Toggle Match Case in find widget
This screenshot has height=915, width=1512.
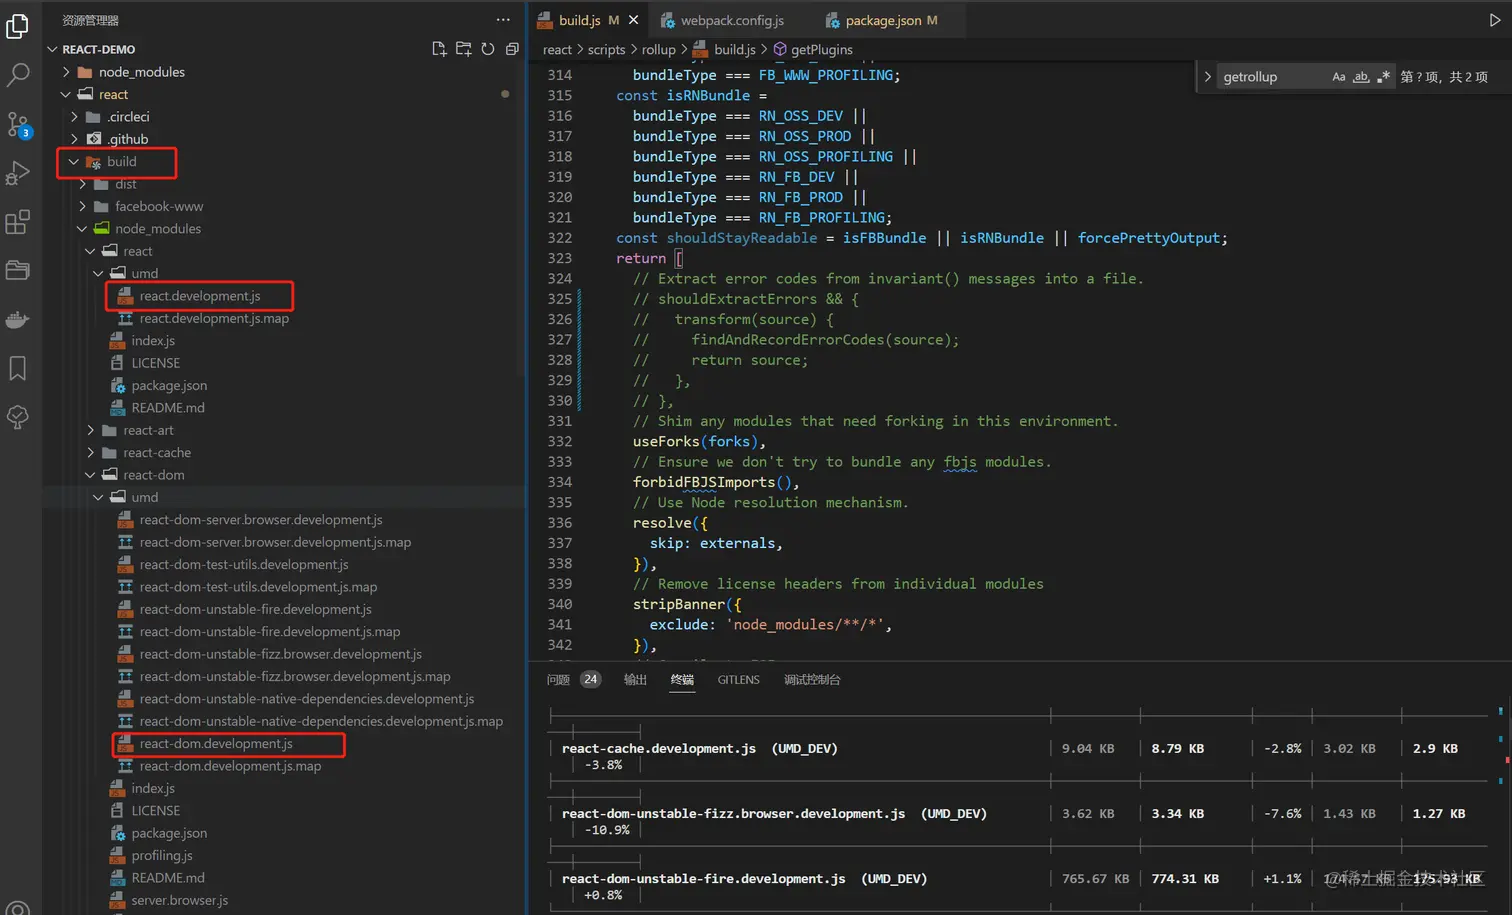(1338, 77)
